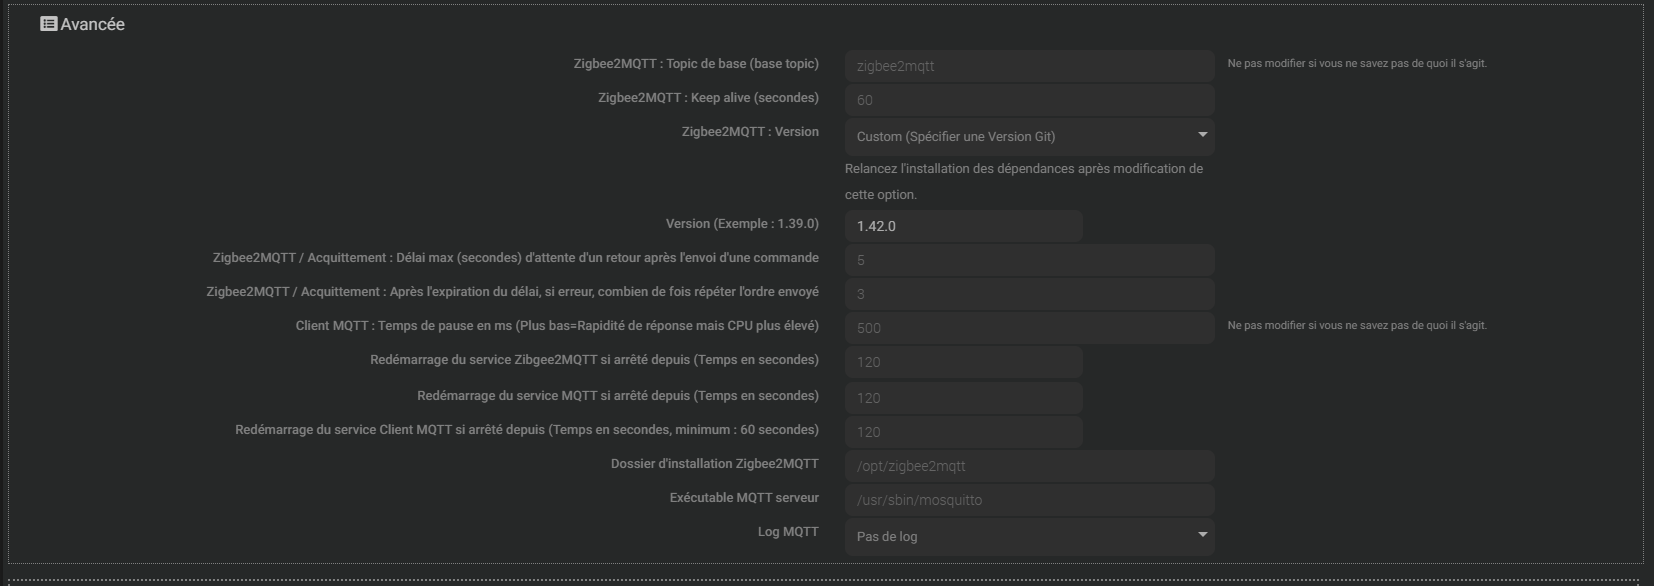
Task: Click the Zigbee2MQTT base topic label
Action: (x=696, y=64)
